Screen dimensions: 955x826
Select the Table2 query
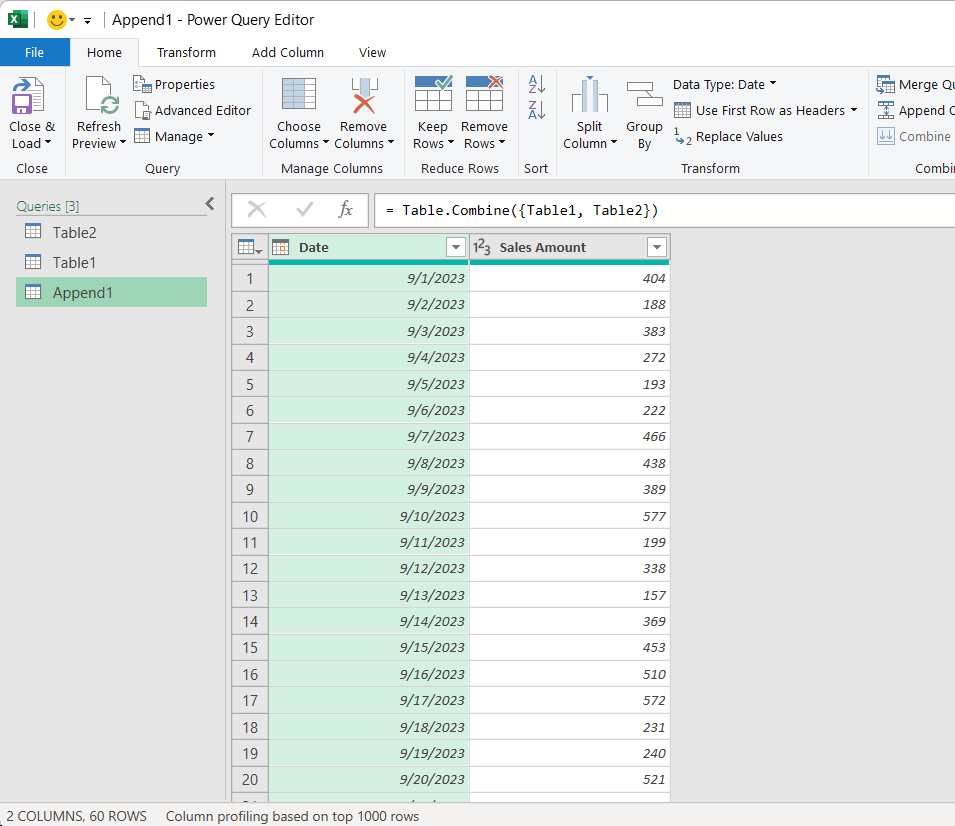[x=75, y=233]
